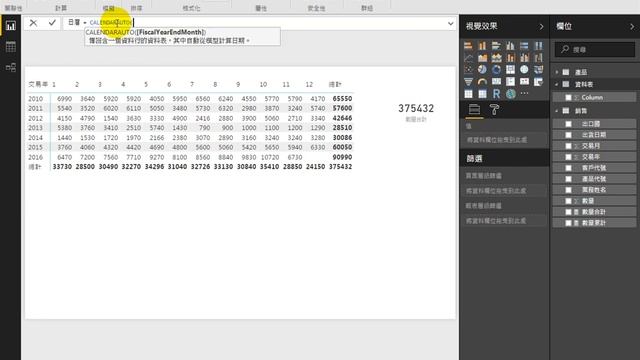Switch to Data view in left sidebar
The width and height of the screenshot is (640, 360).
pyautogui.click(x=11, y=47)
